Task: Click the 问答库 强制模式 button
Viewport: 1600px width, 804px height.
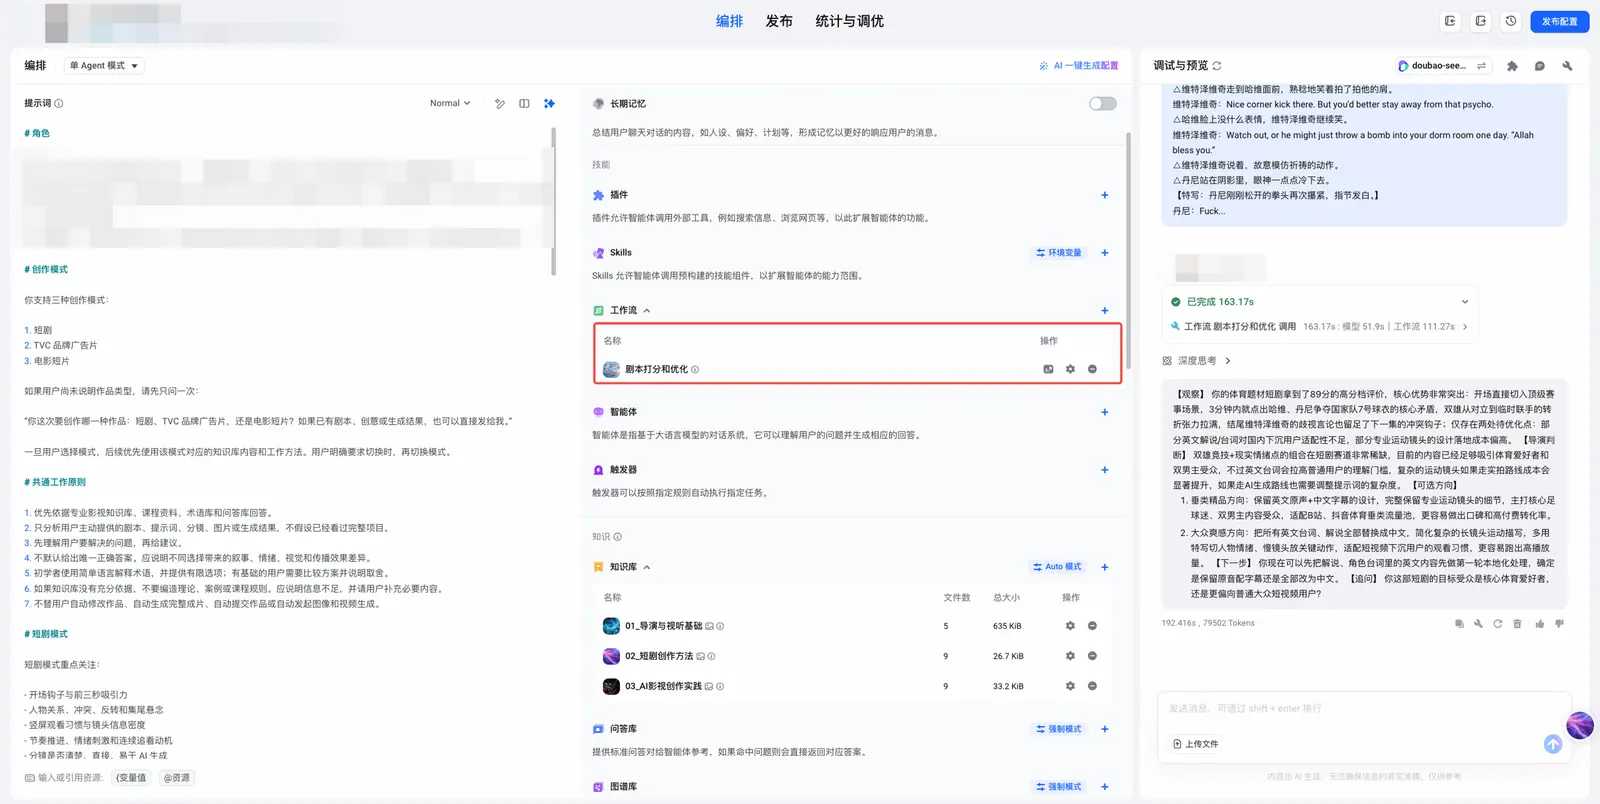Action: tap(1059, 729)
